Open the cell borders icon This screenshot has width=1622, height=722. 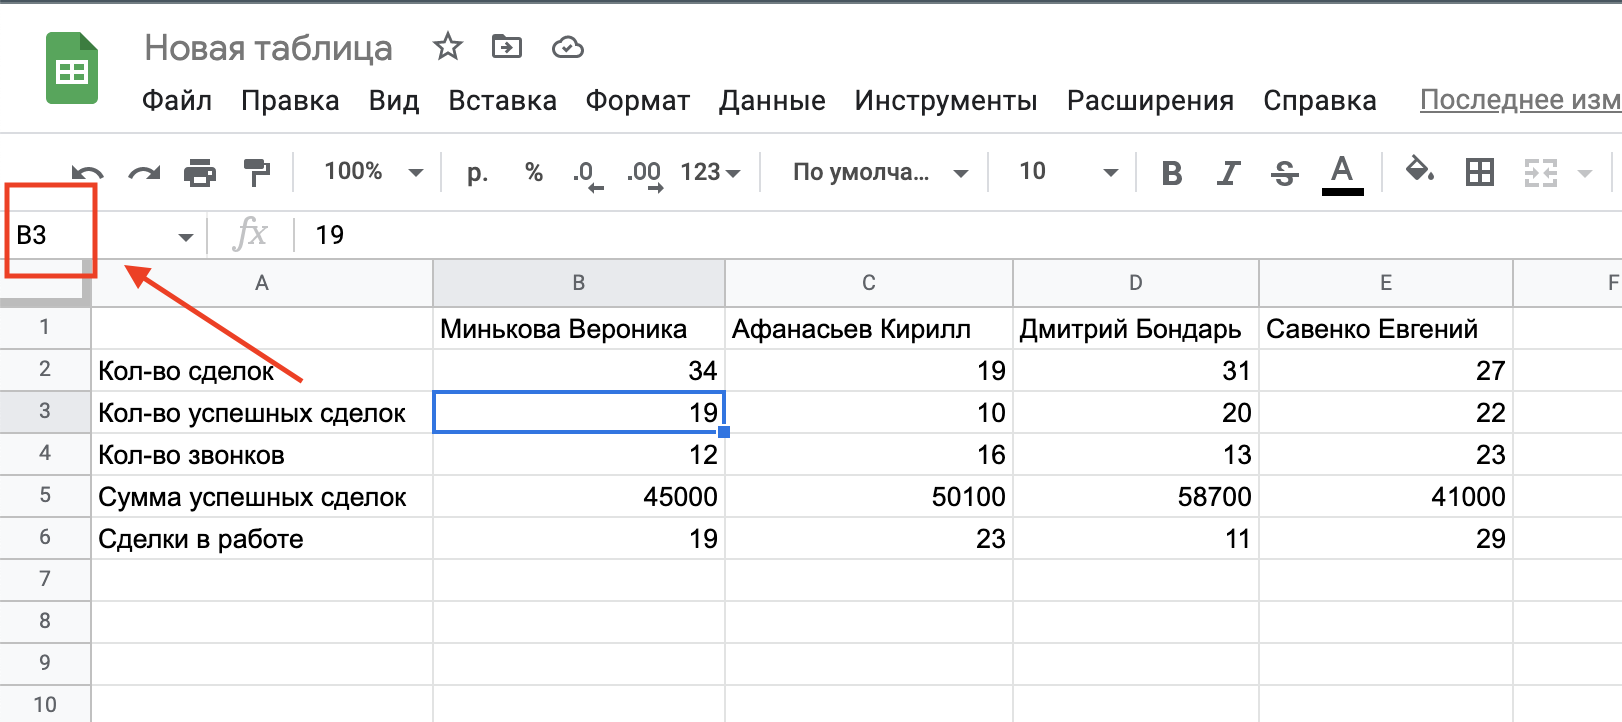click(x=1479, y=172)
